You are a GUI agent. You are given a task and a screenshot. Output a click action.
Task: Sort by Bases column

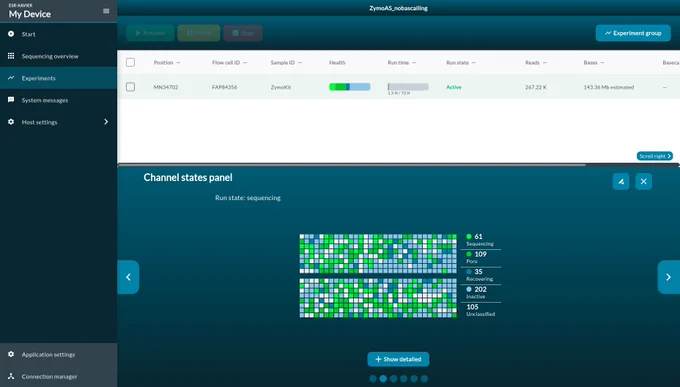click(x=594, y=62)
